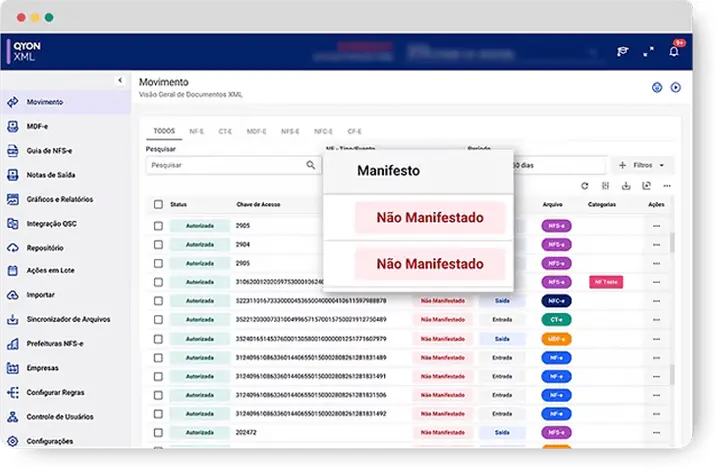Check the box for the first 2905 row
The image size is (716, 474).
coord(158,226)
